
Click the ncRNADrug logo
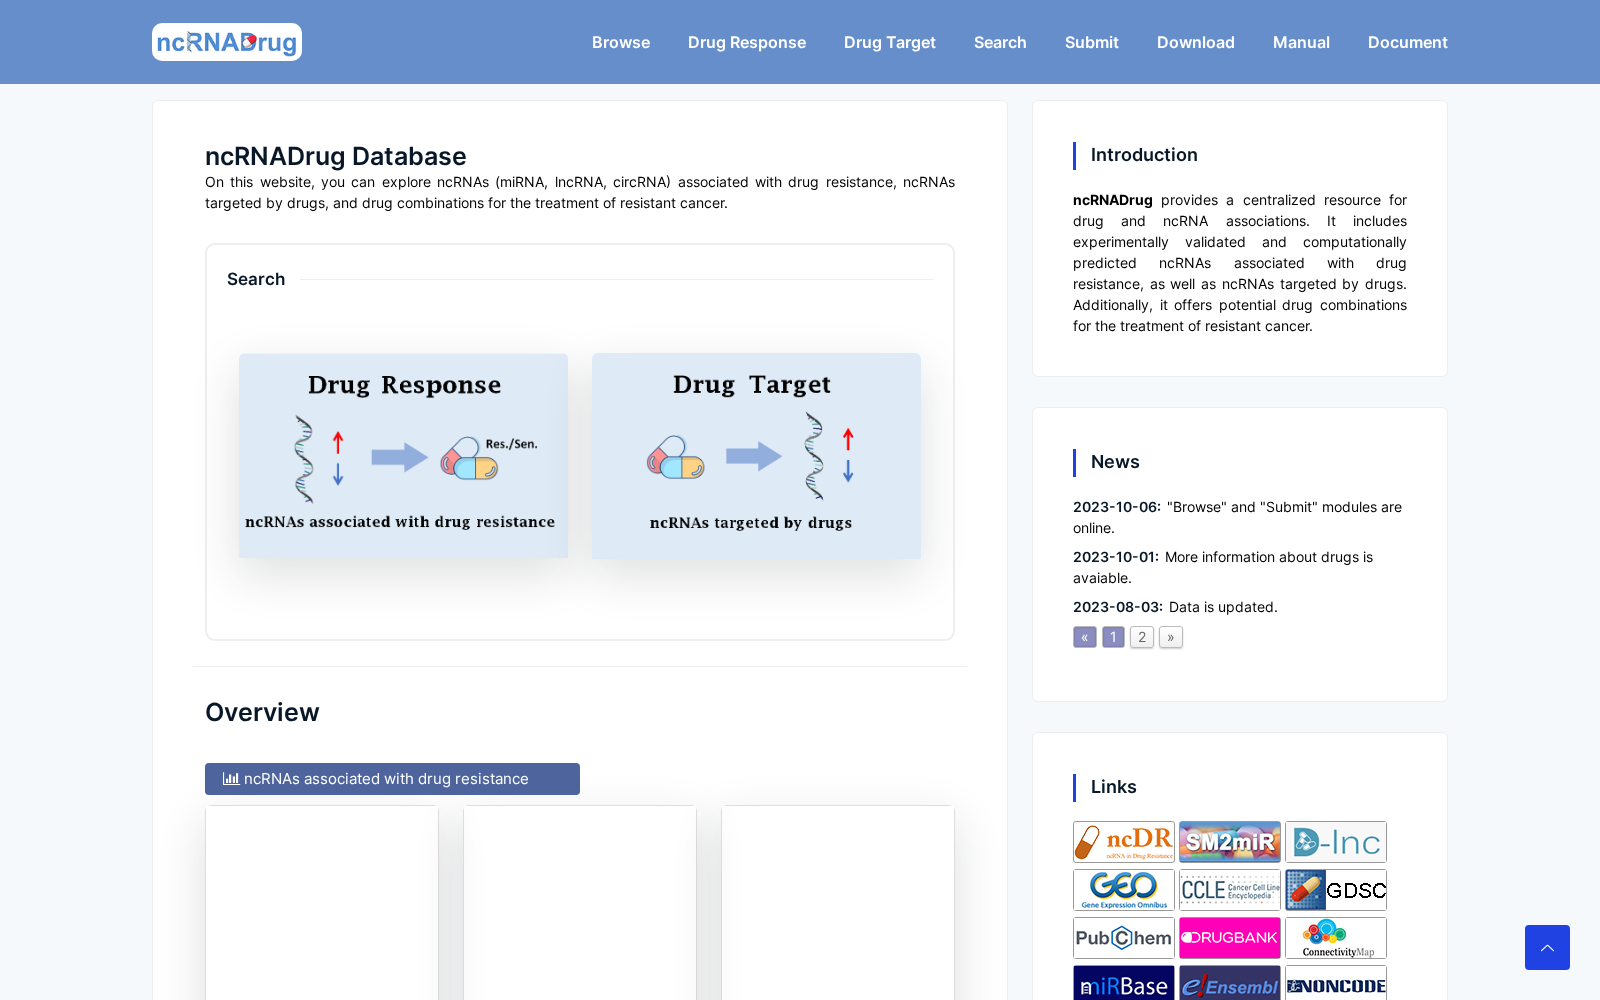(x=227, y=42)
